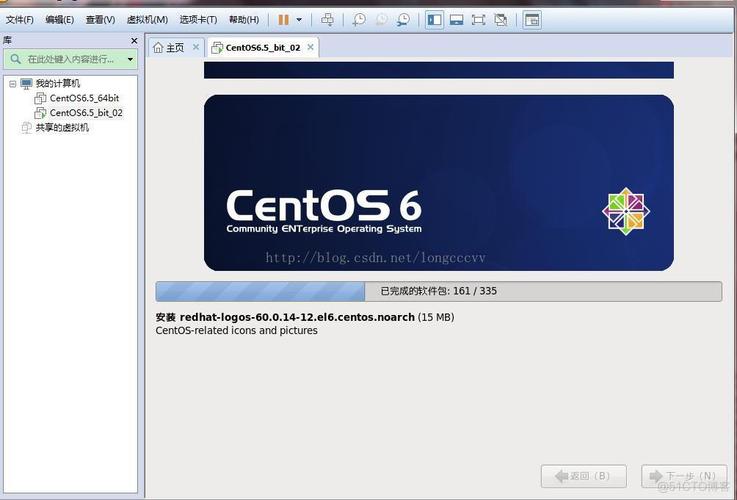737x500 pixels.
Task: Switch to the 主页 tab
Action: click(175, 47)
